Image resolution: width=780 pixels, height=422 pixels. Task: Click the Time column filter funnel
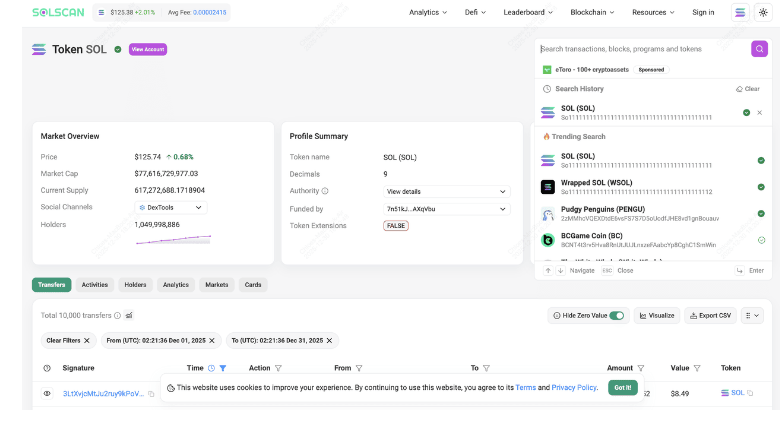coord(223,368)
